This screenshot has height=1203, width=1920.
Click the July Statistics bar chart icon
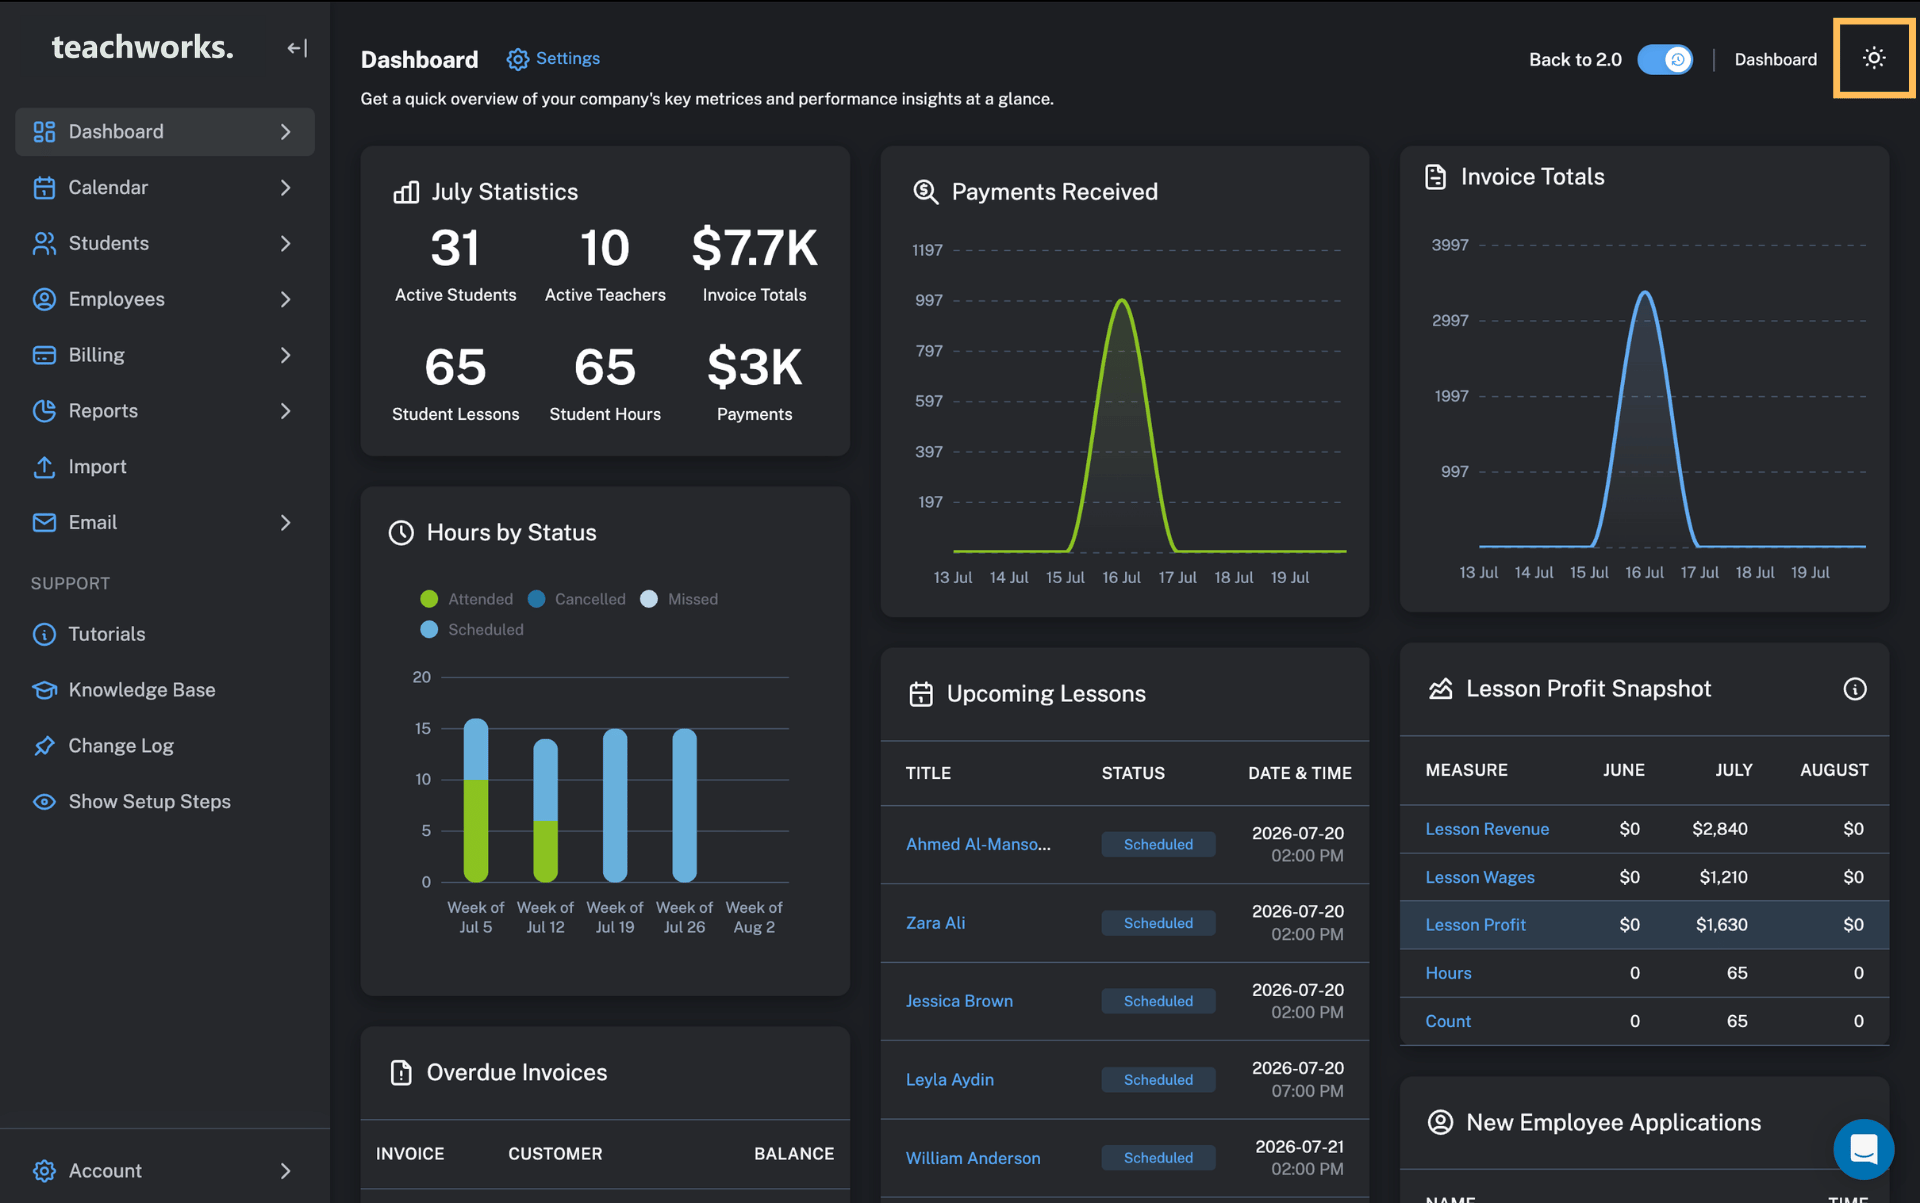click(406, 192)
